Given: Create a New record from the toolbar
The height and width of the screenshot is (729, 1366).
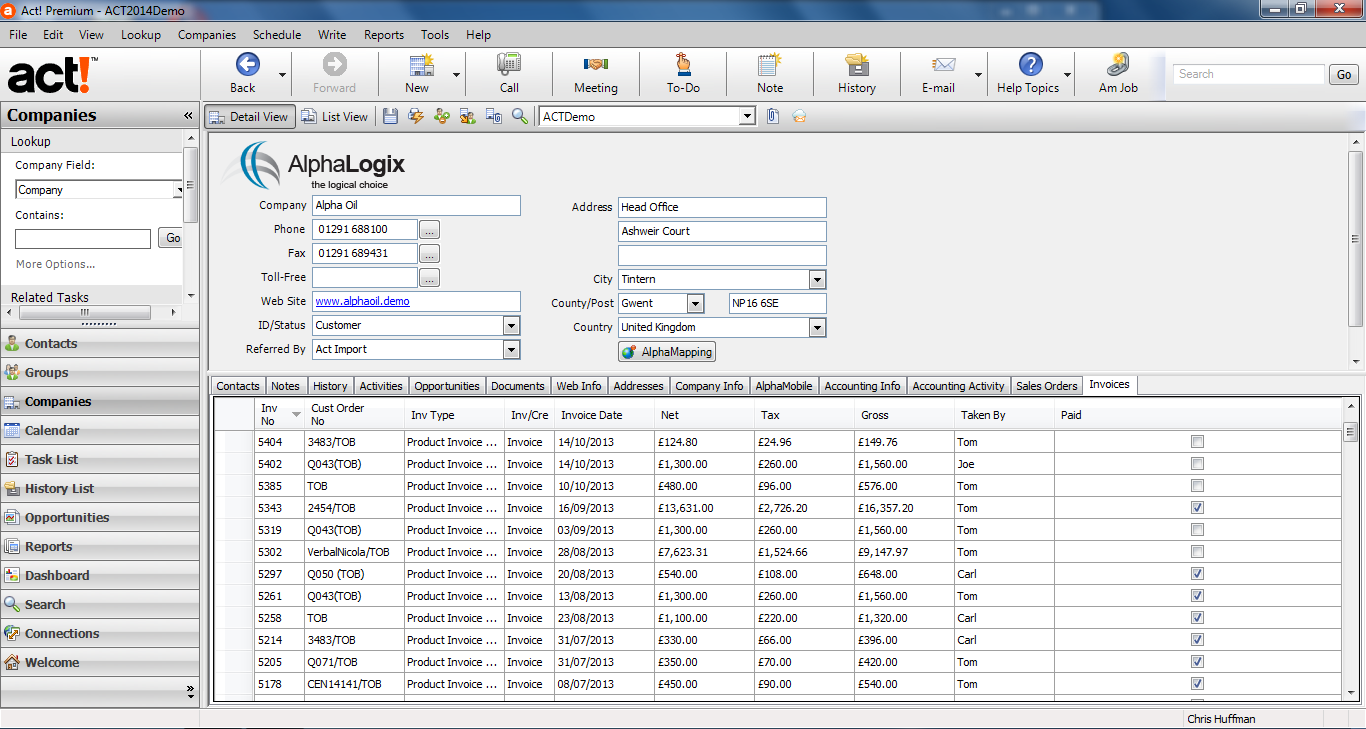Looking at the screenshot, I should tap(418, 73).
